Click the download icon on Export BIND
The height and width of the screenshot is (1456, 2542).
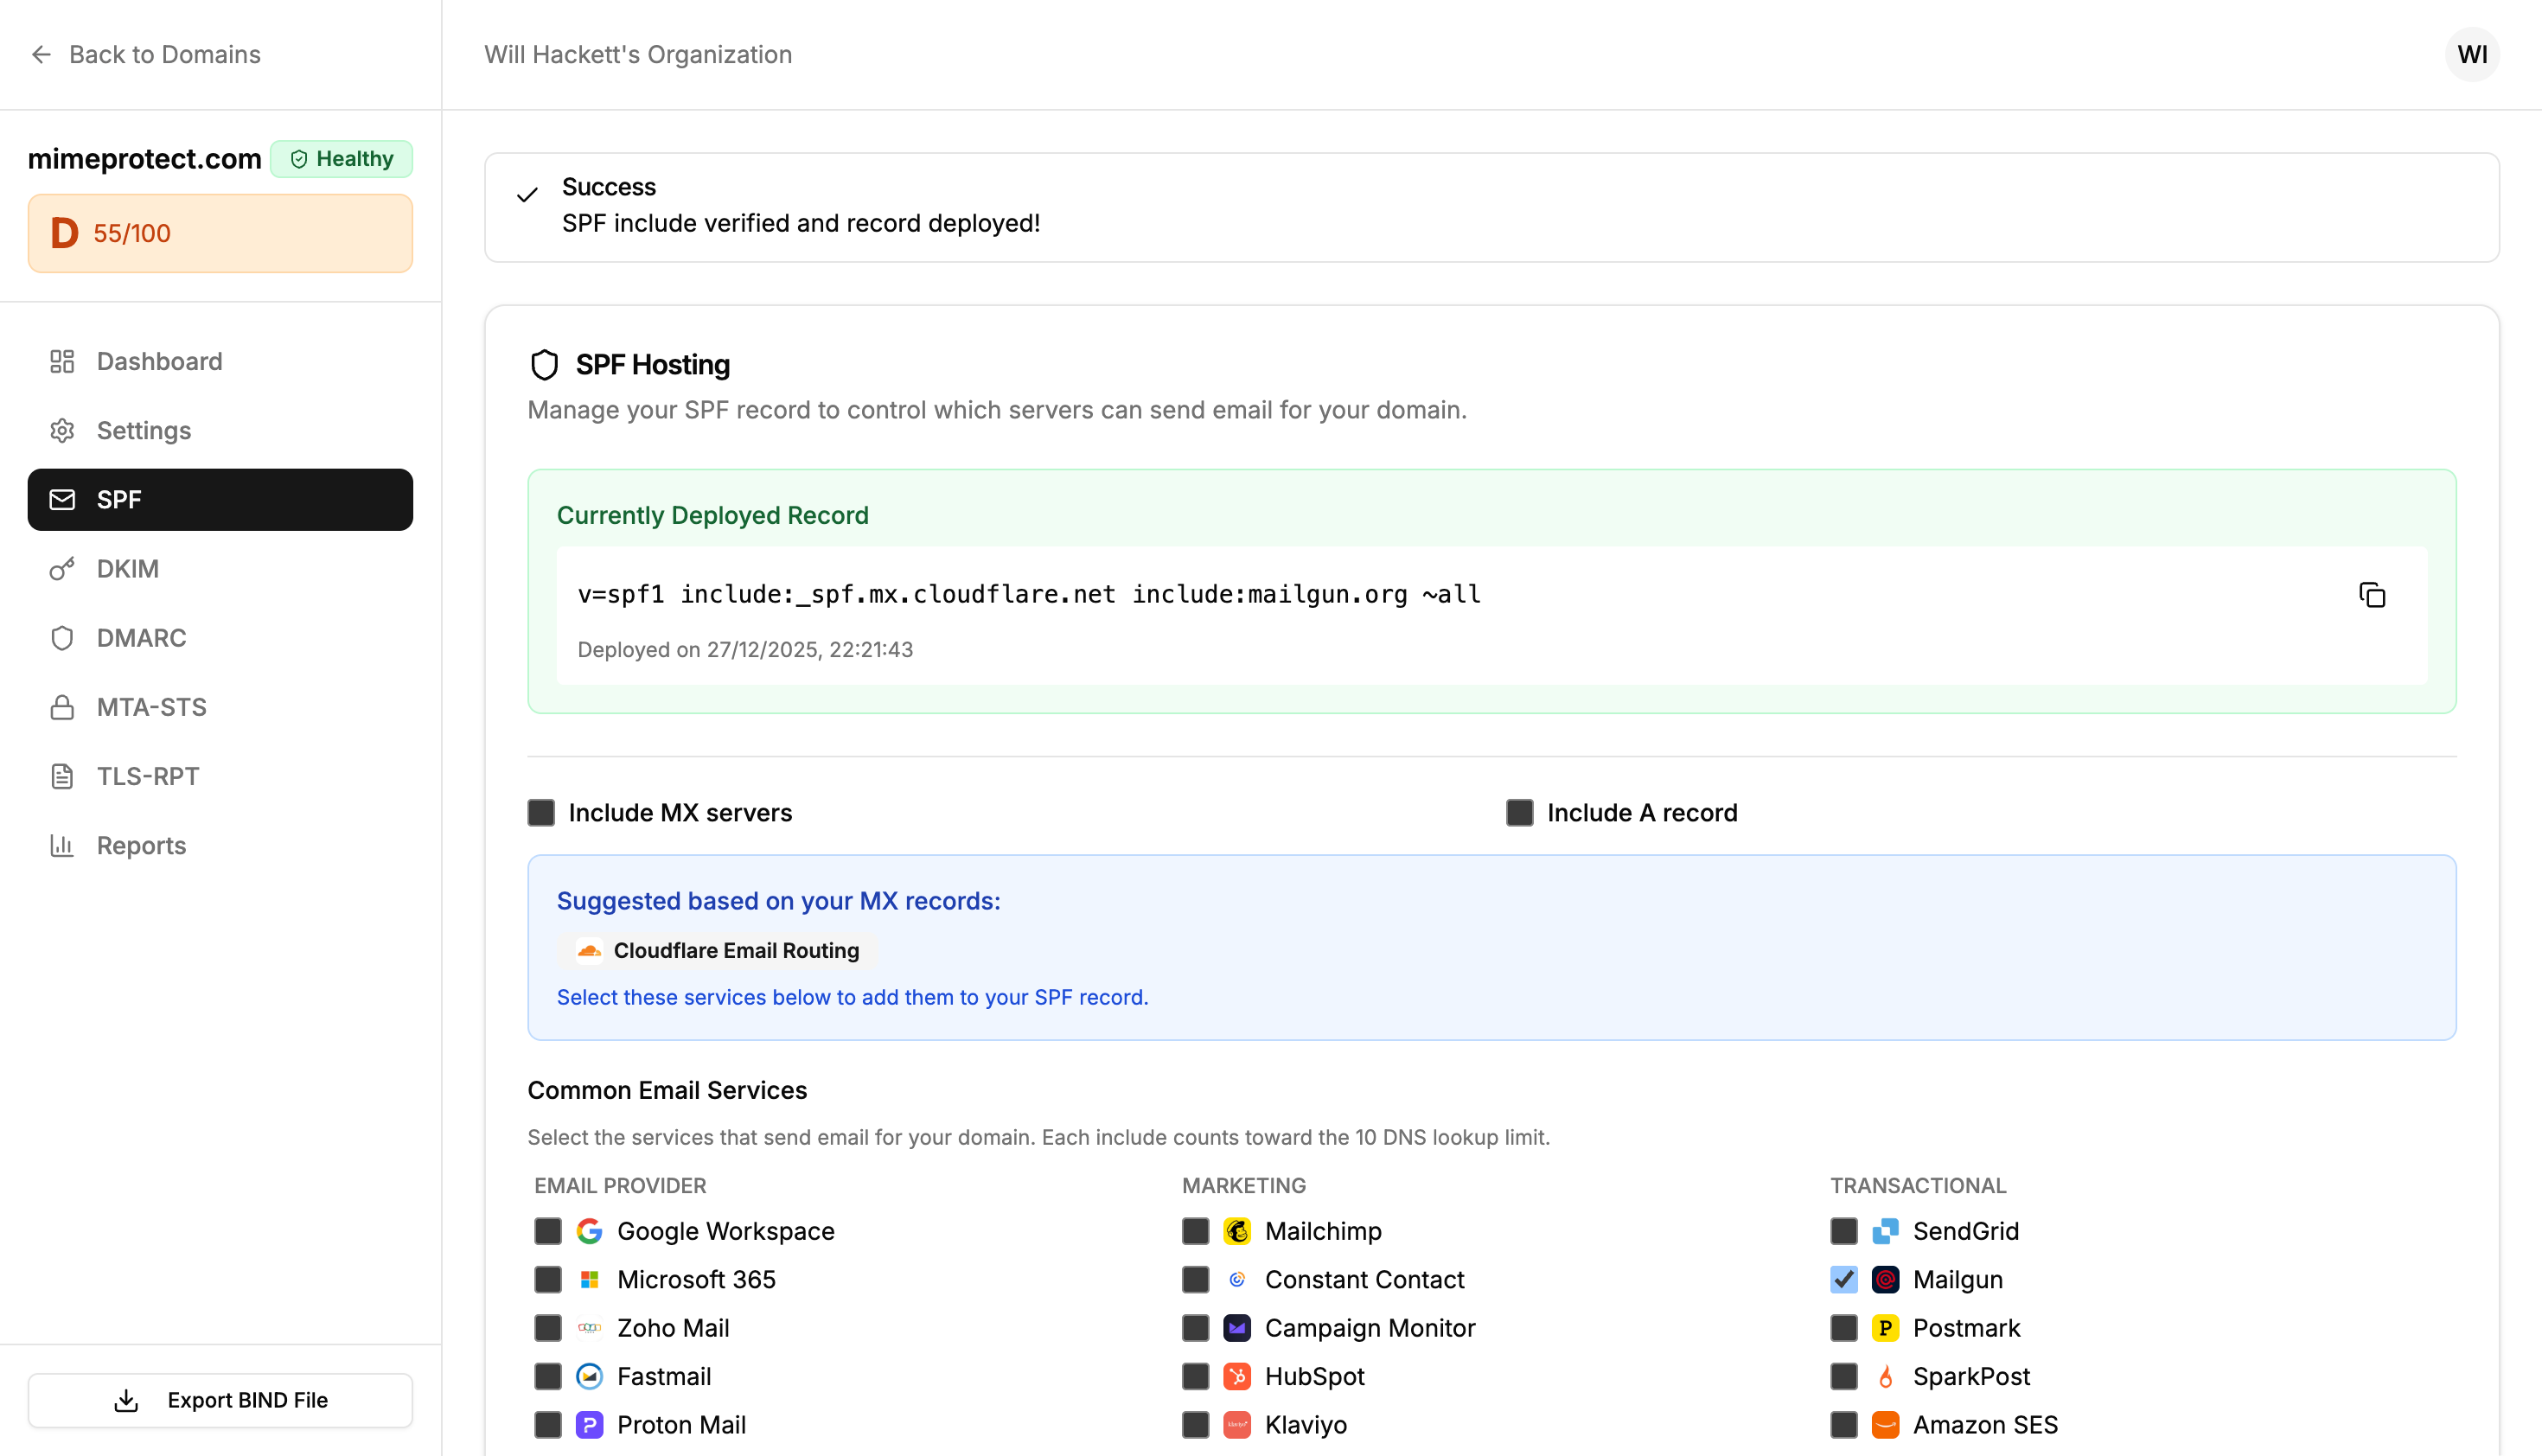tap(126, 1400)
